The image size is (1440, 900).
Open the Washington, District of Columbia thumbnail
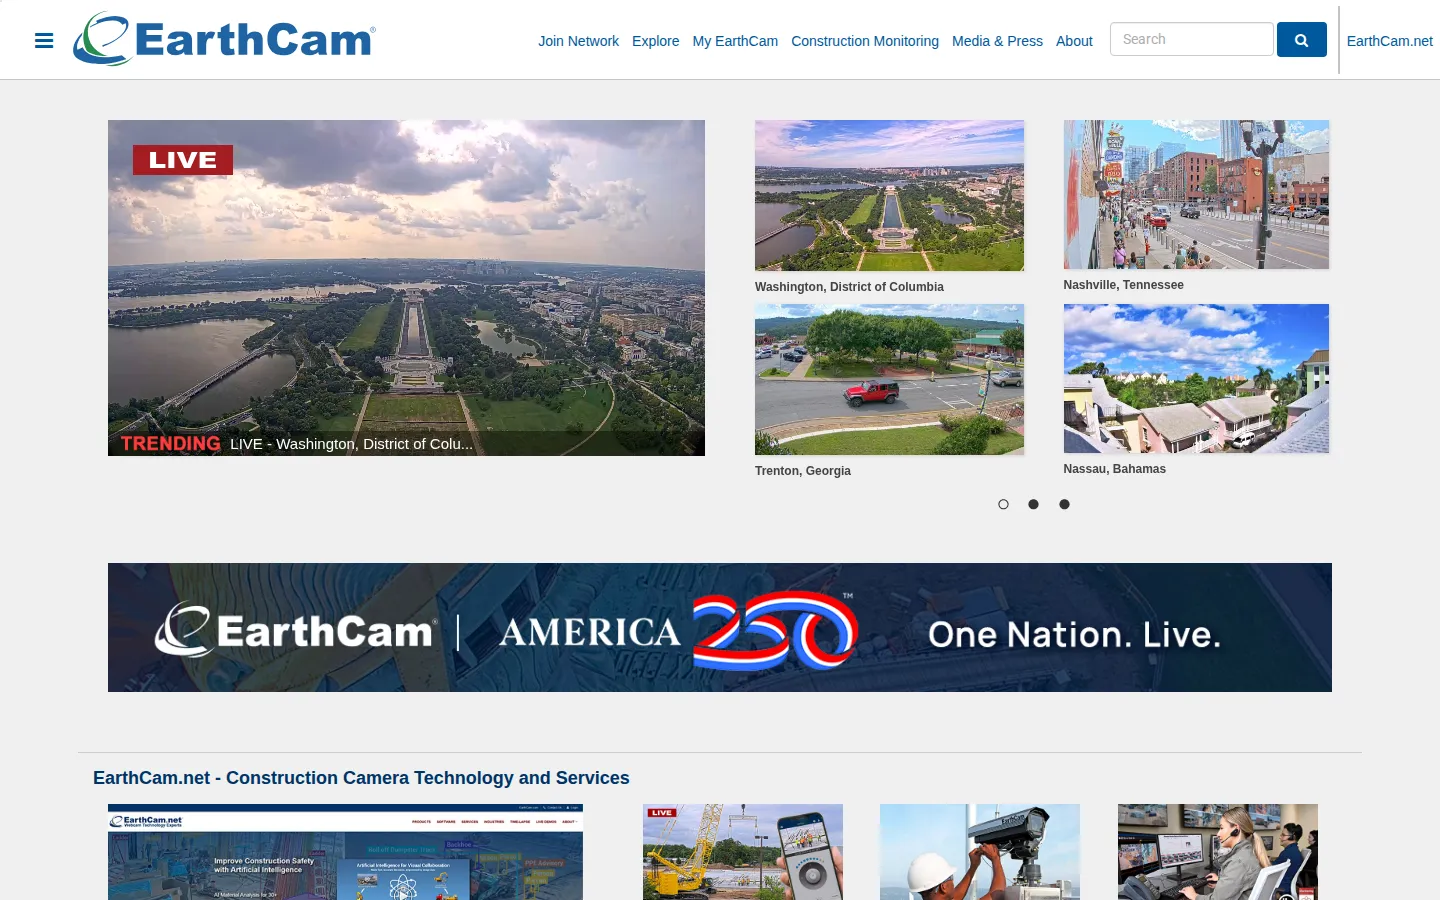point(889,195)
